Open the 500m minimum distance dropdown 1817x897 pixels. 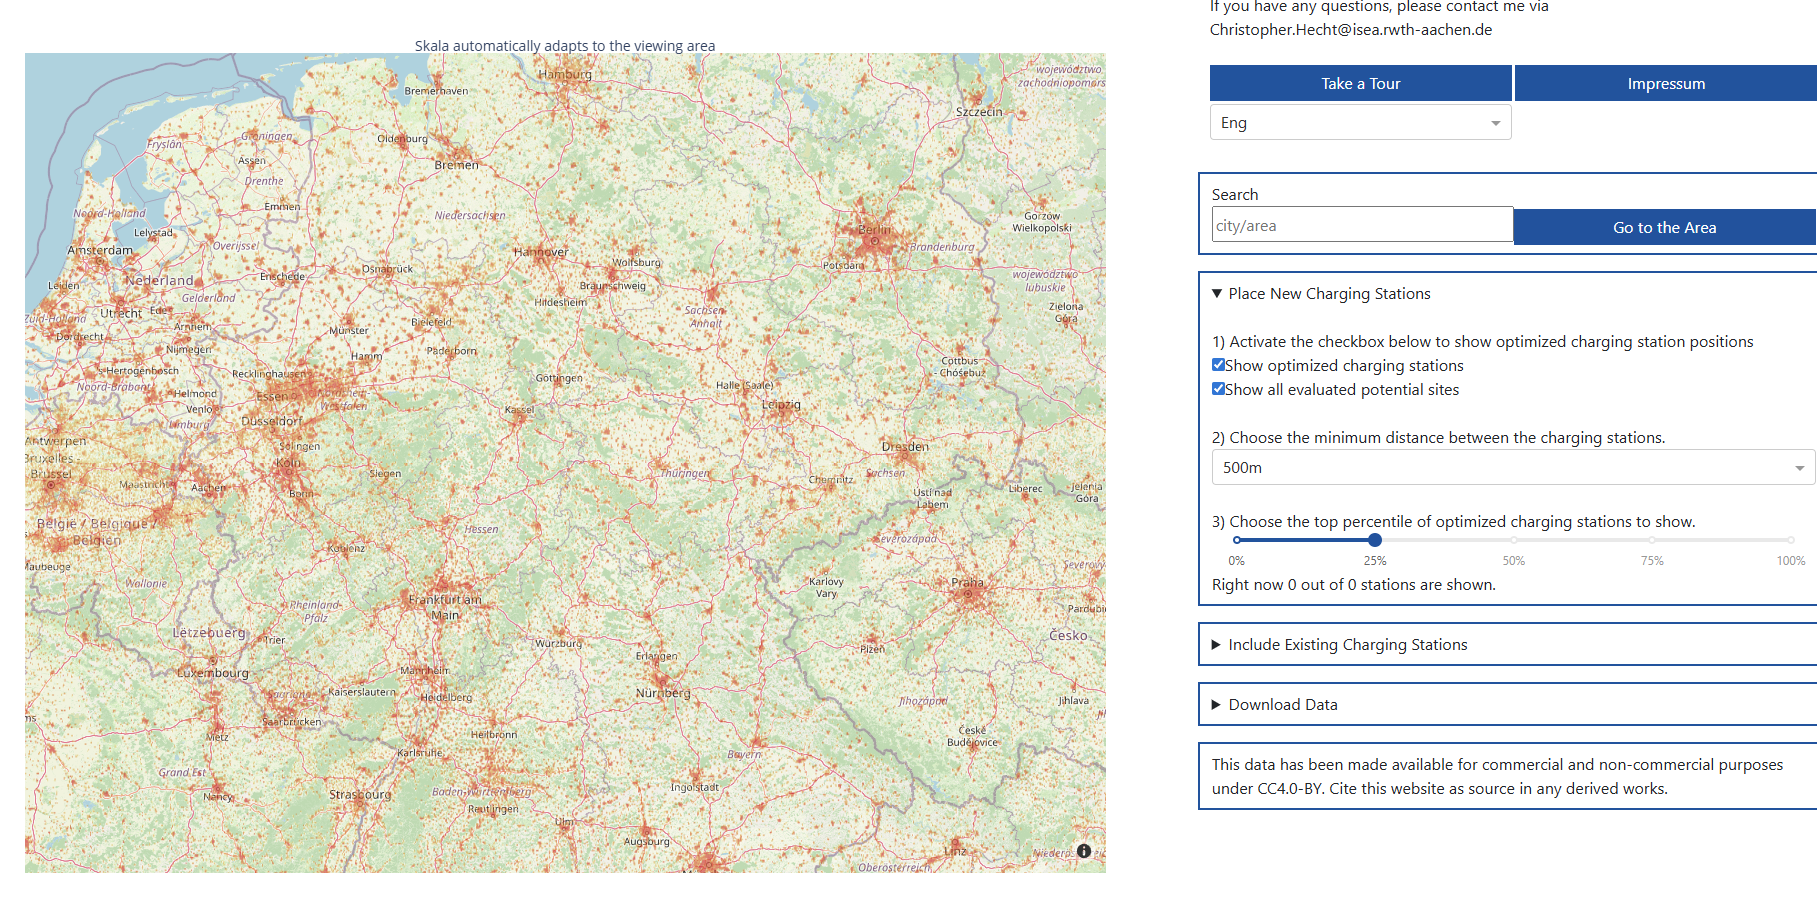1512,467
